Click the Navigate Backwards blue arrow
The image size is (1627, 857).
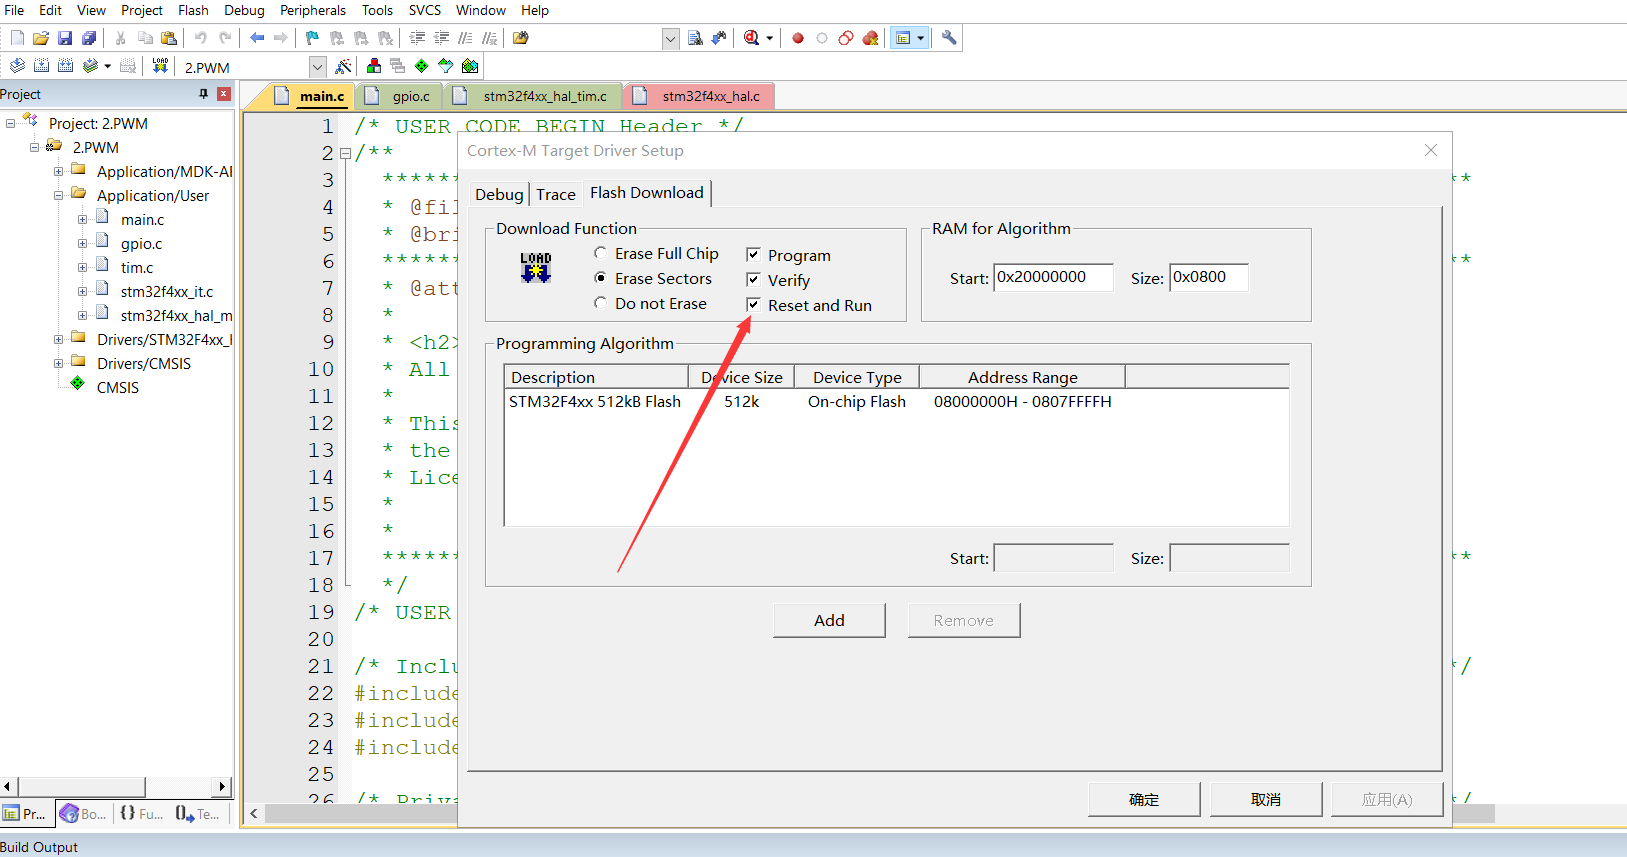tap(257, 38)
